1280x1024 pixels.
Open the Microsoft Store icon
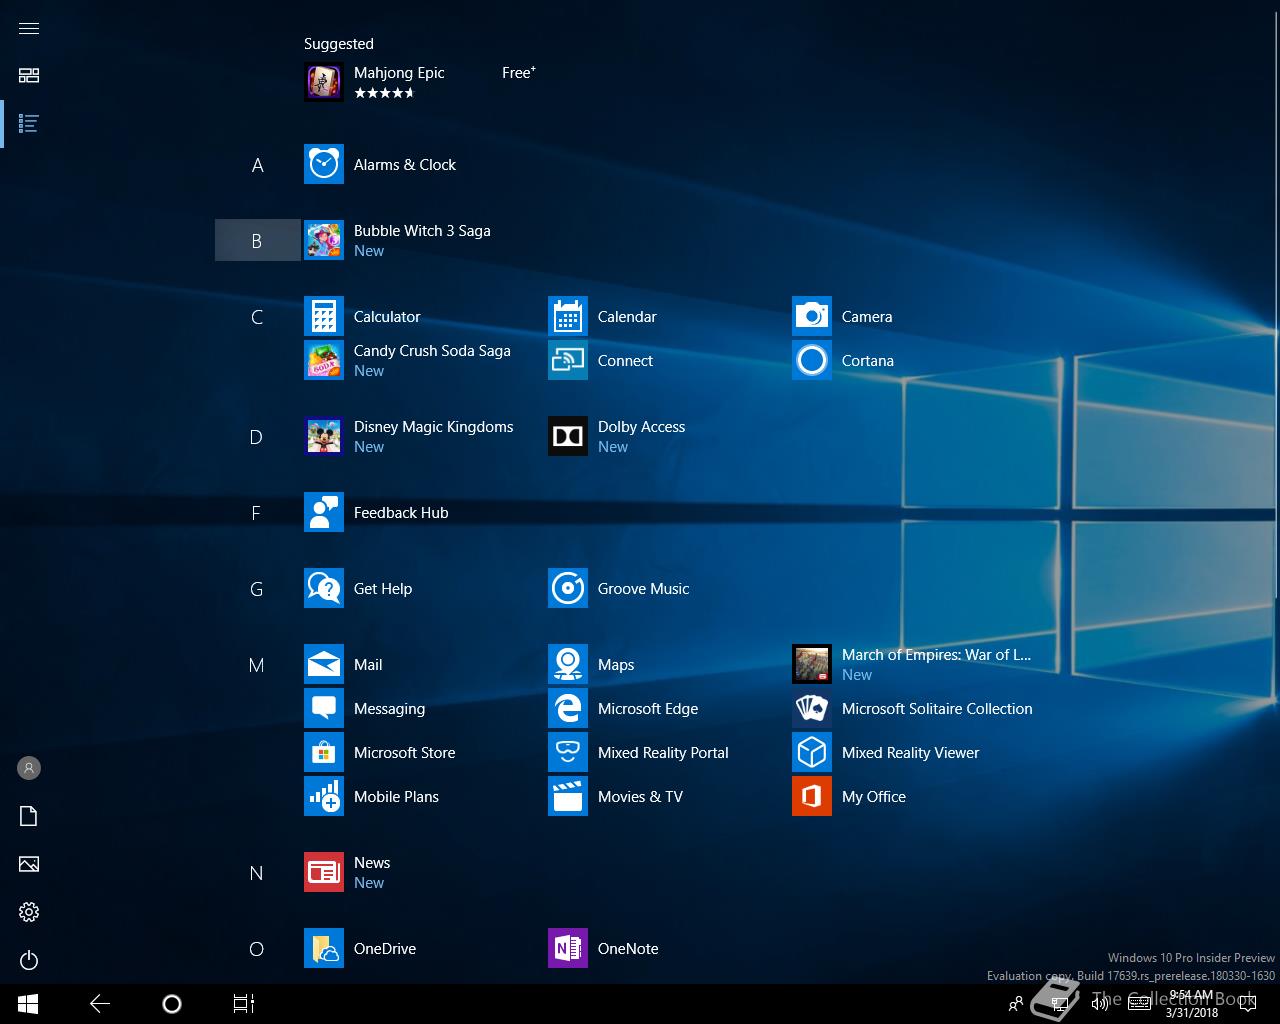tap(324, 752)
